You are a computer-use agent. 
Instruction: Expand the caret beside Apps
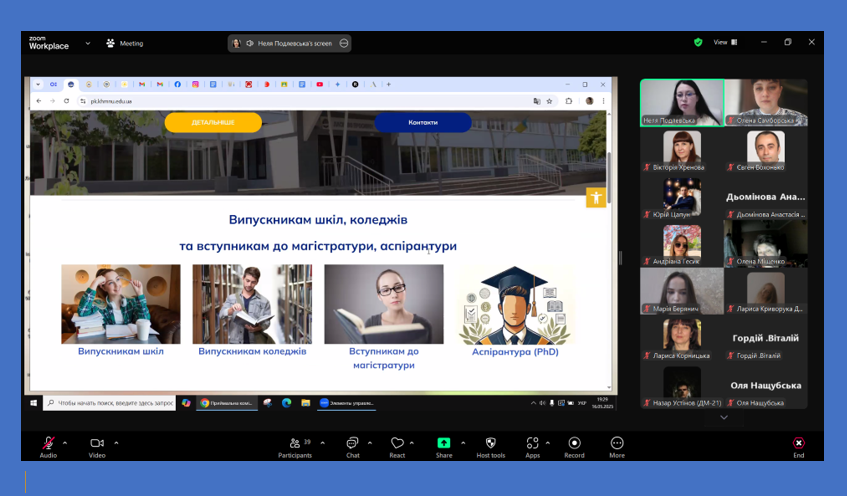click(x=548, y=443)
